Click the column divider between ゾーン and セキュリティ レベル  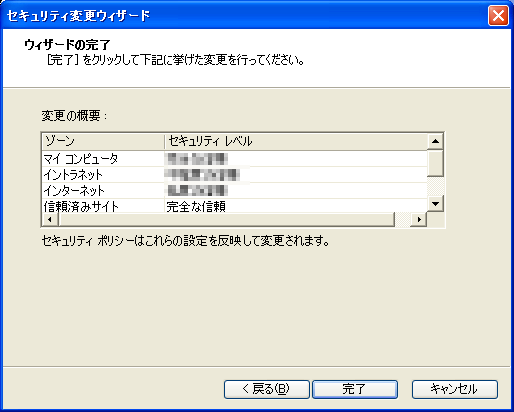[x=164, y=141]
